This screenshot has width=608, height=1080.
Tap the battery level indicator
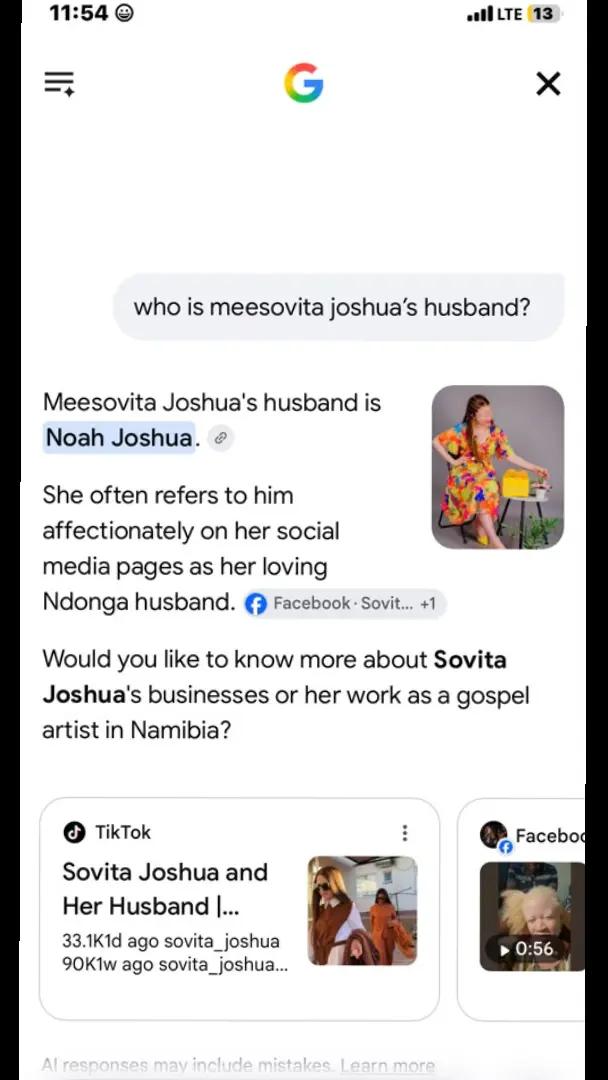point(543,14)
